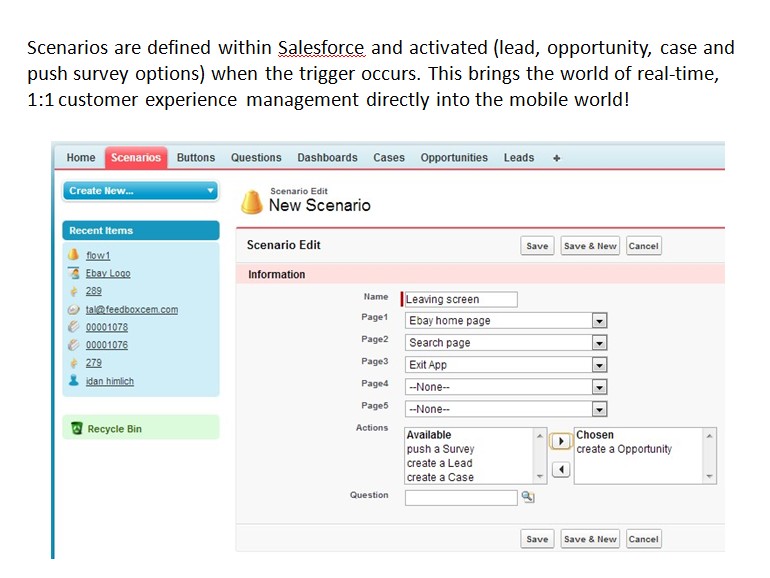Select 'create a Lead' in Available list
This screenshot has height=578, width=770.
tap(440, 463)
